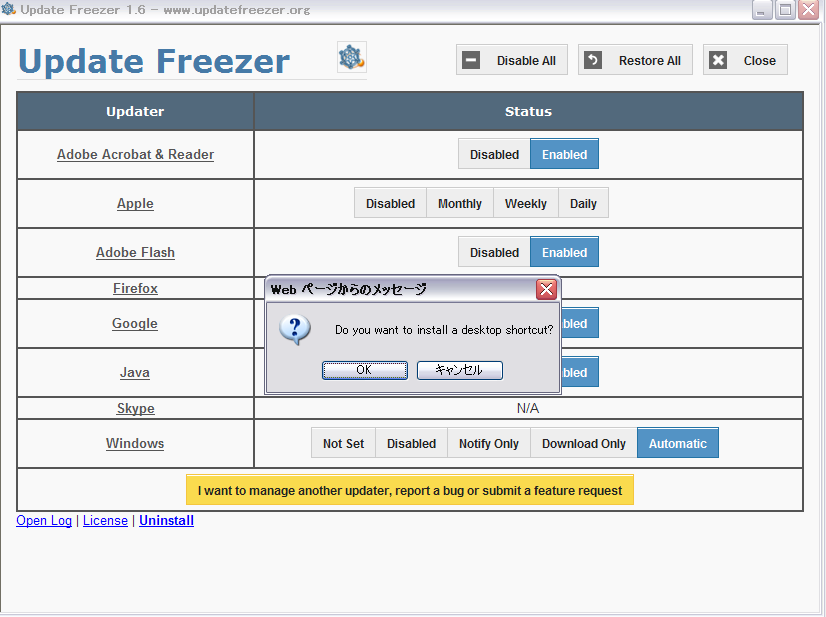Viewport: 826px width, 617px height.
Task: Click the Disable All button label
Action: click(x=526, y=61)
